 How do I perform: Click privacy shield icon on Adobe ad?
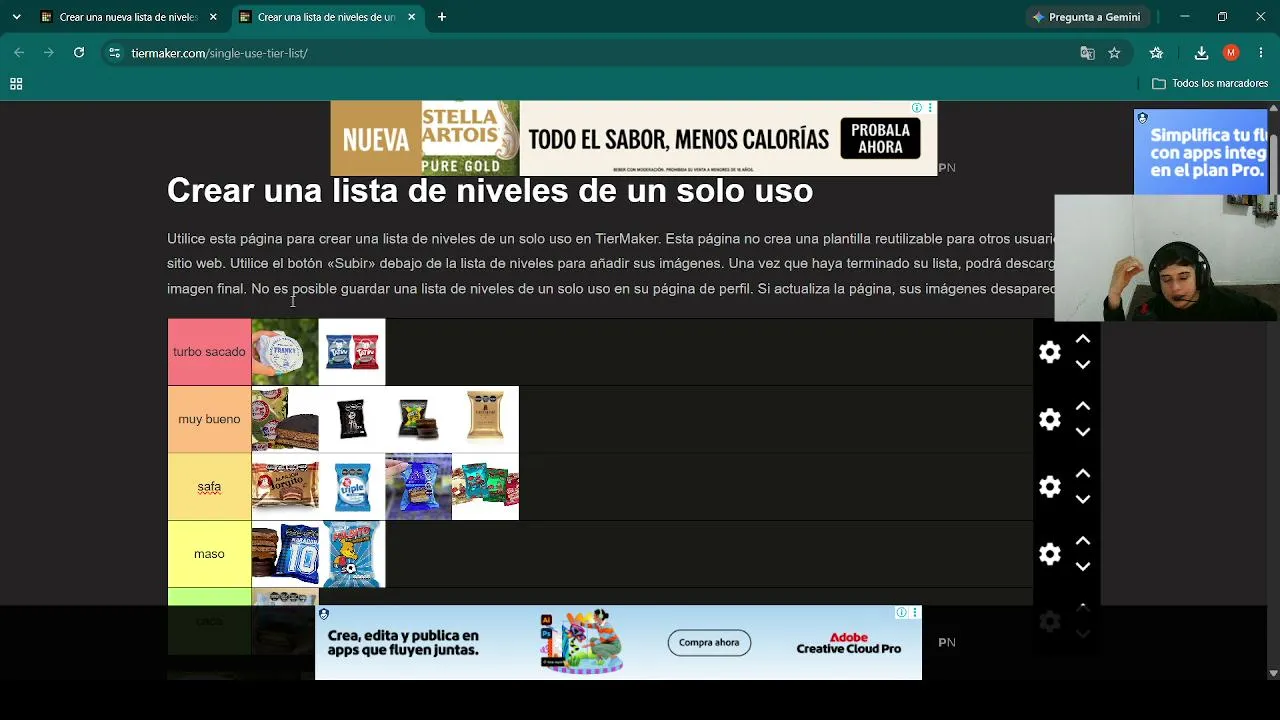tap(323, 614)
